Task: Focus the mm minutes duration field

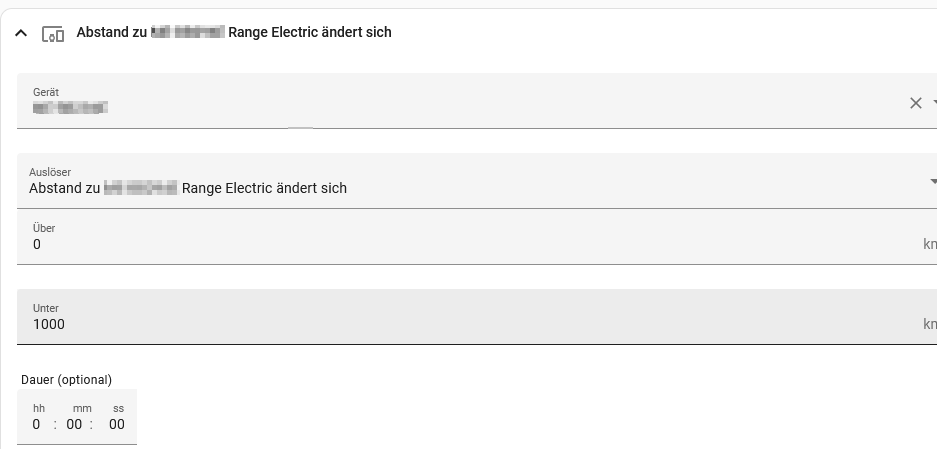Action: [x=74, y=424]
